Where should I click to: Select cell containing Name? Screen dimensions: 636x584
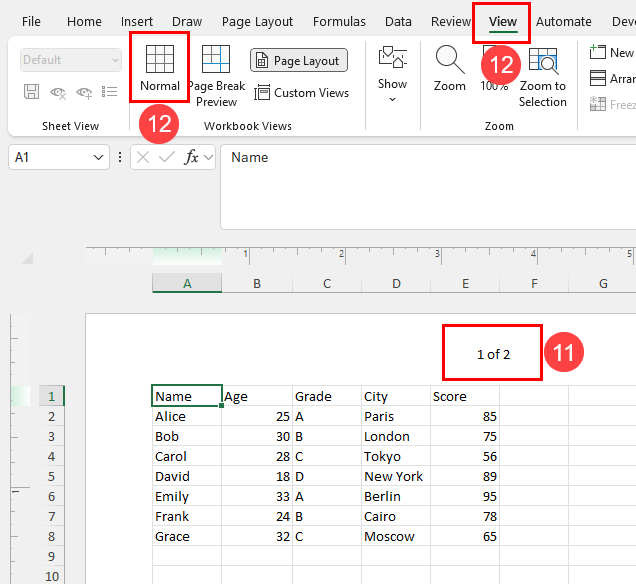point(187,396)
